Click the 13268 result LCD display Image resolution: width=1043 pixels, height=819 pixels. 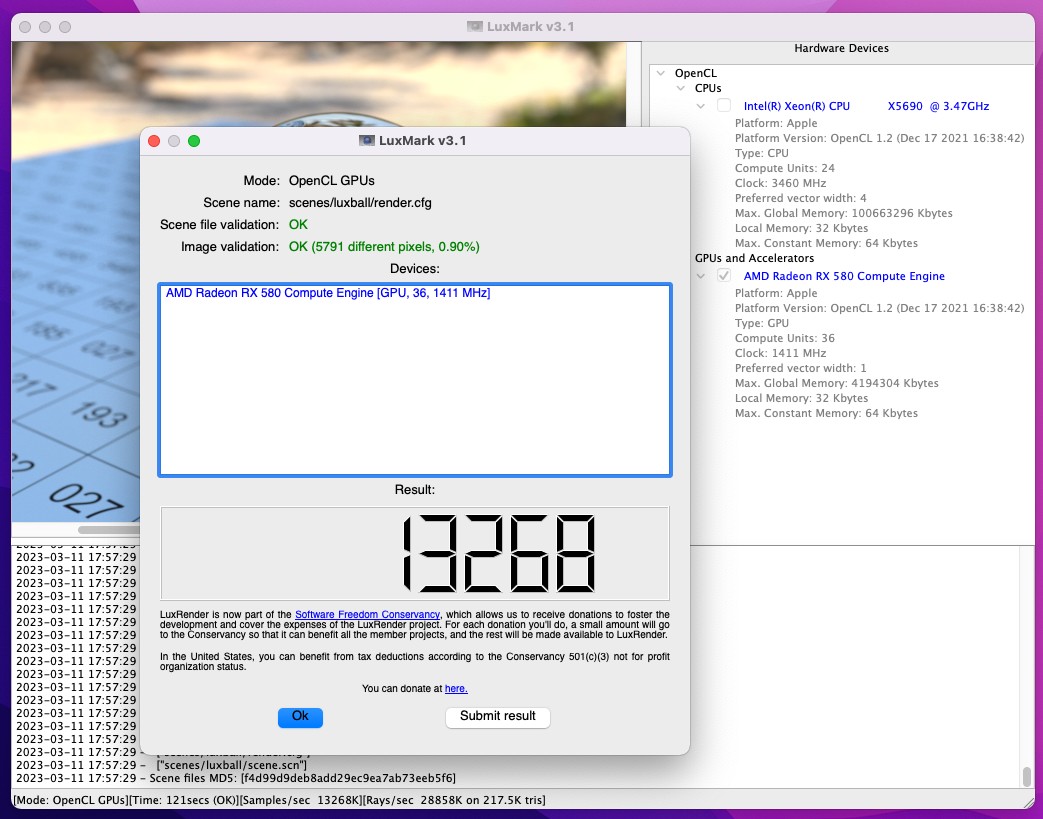tap(415, 554)
